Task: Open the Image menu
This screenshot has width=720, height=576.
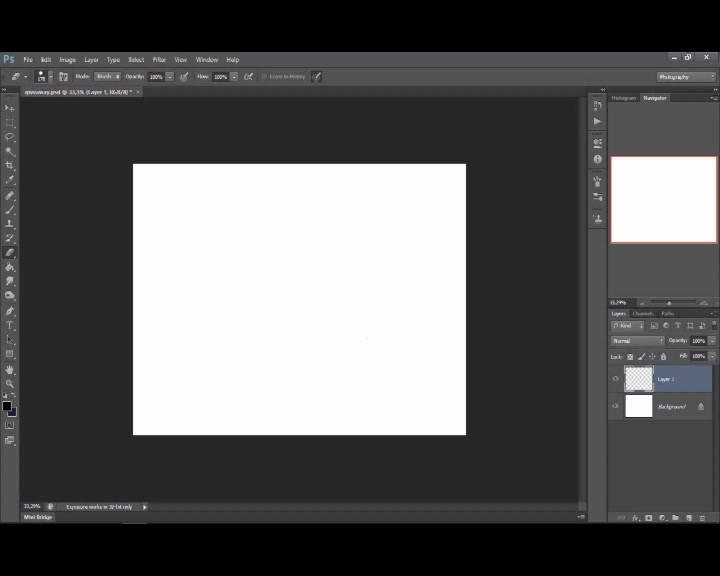Action: 68,60
